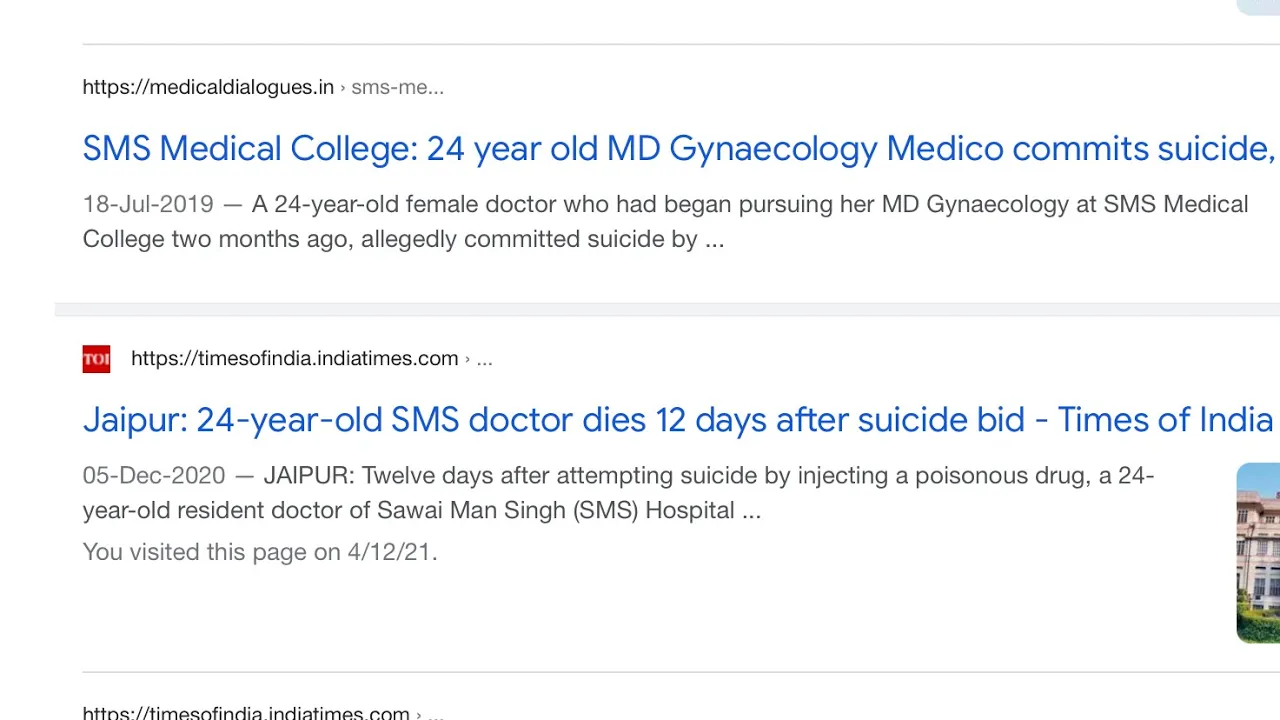Open the hospital building thumbnail image
The image size is (1280, 720).
coord(1258,553)
